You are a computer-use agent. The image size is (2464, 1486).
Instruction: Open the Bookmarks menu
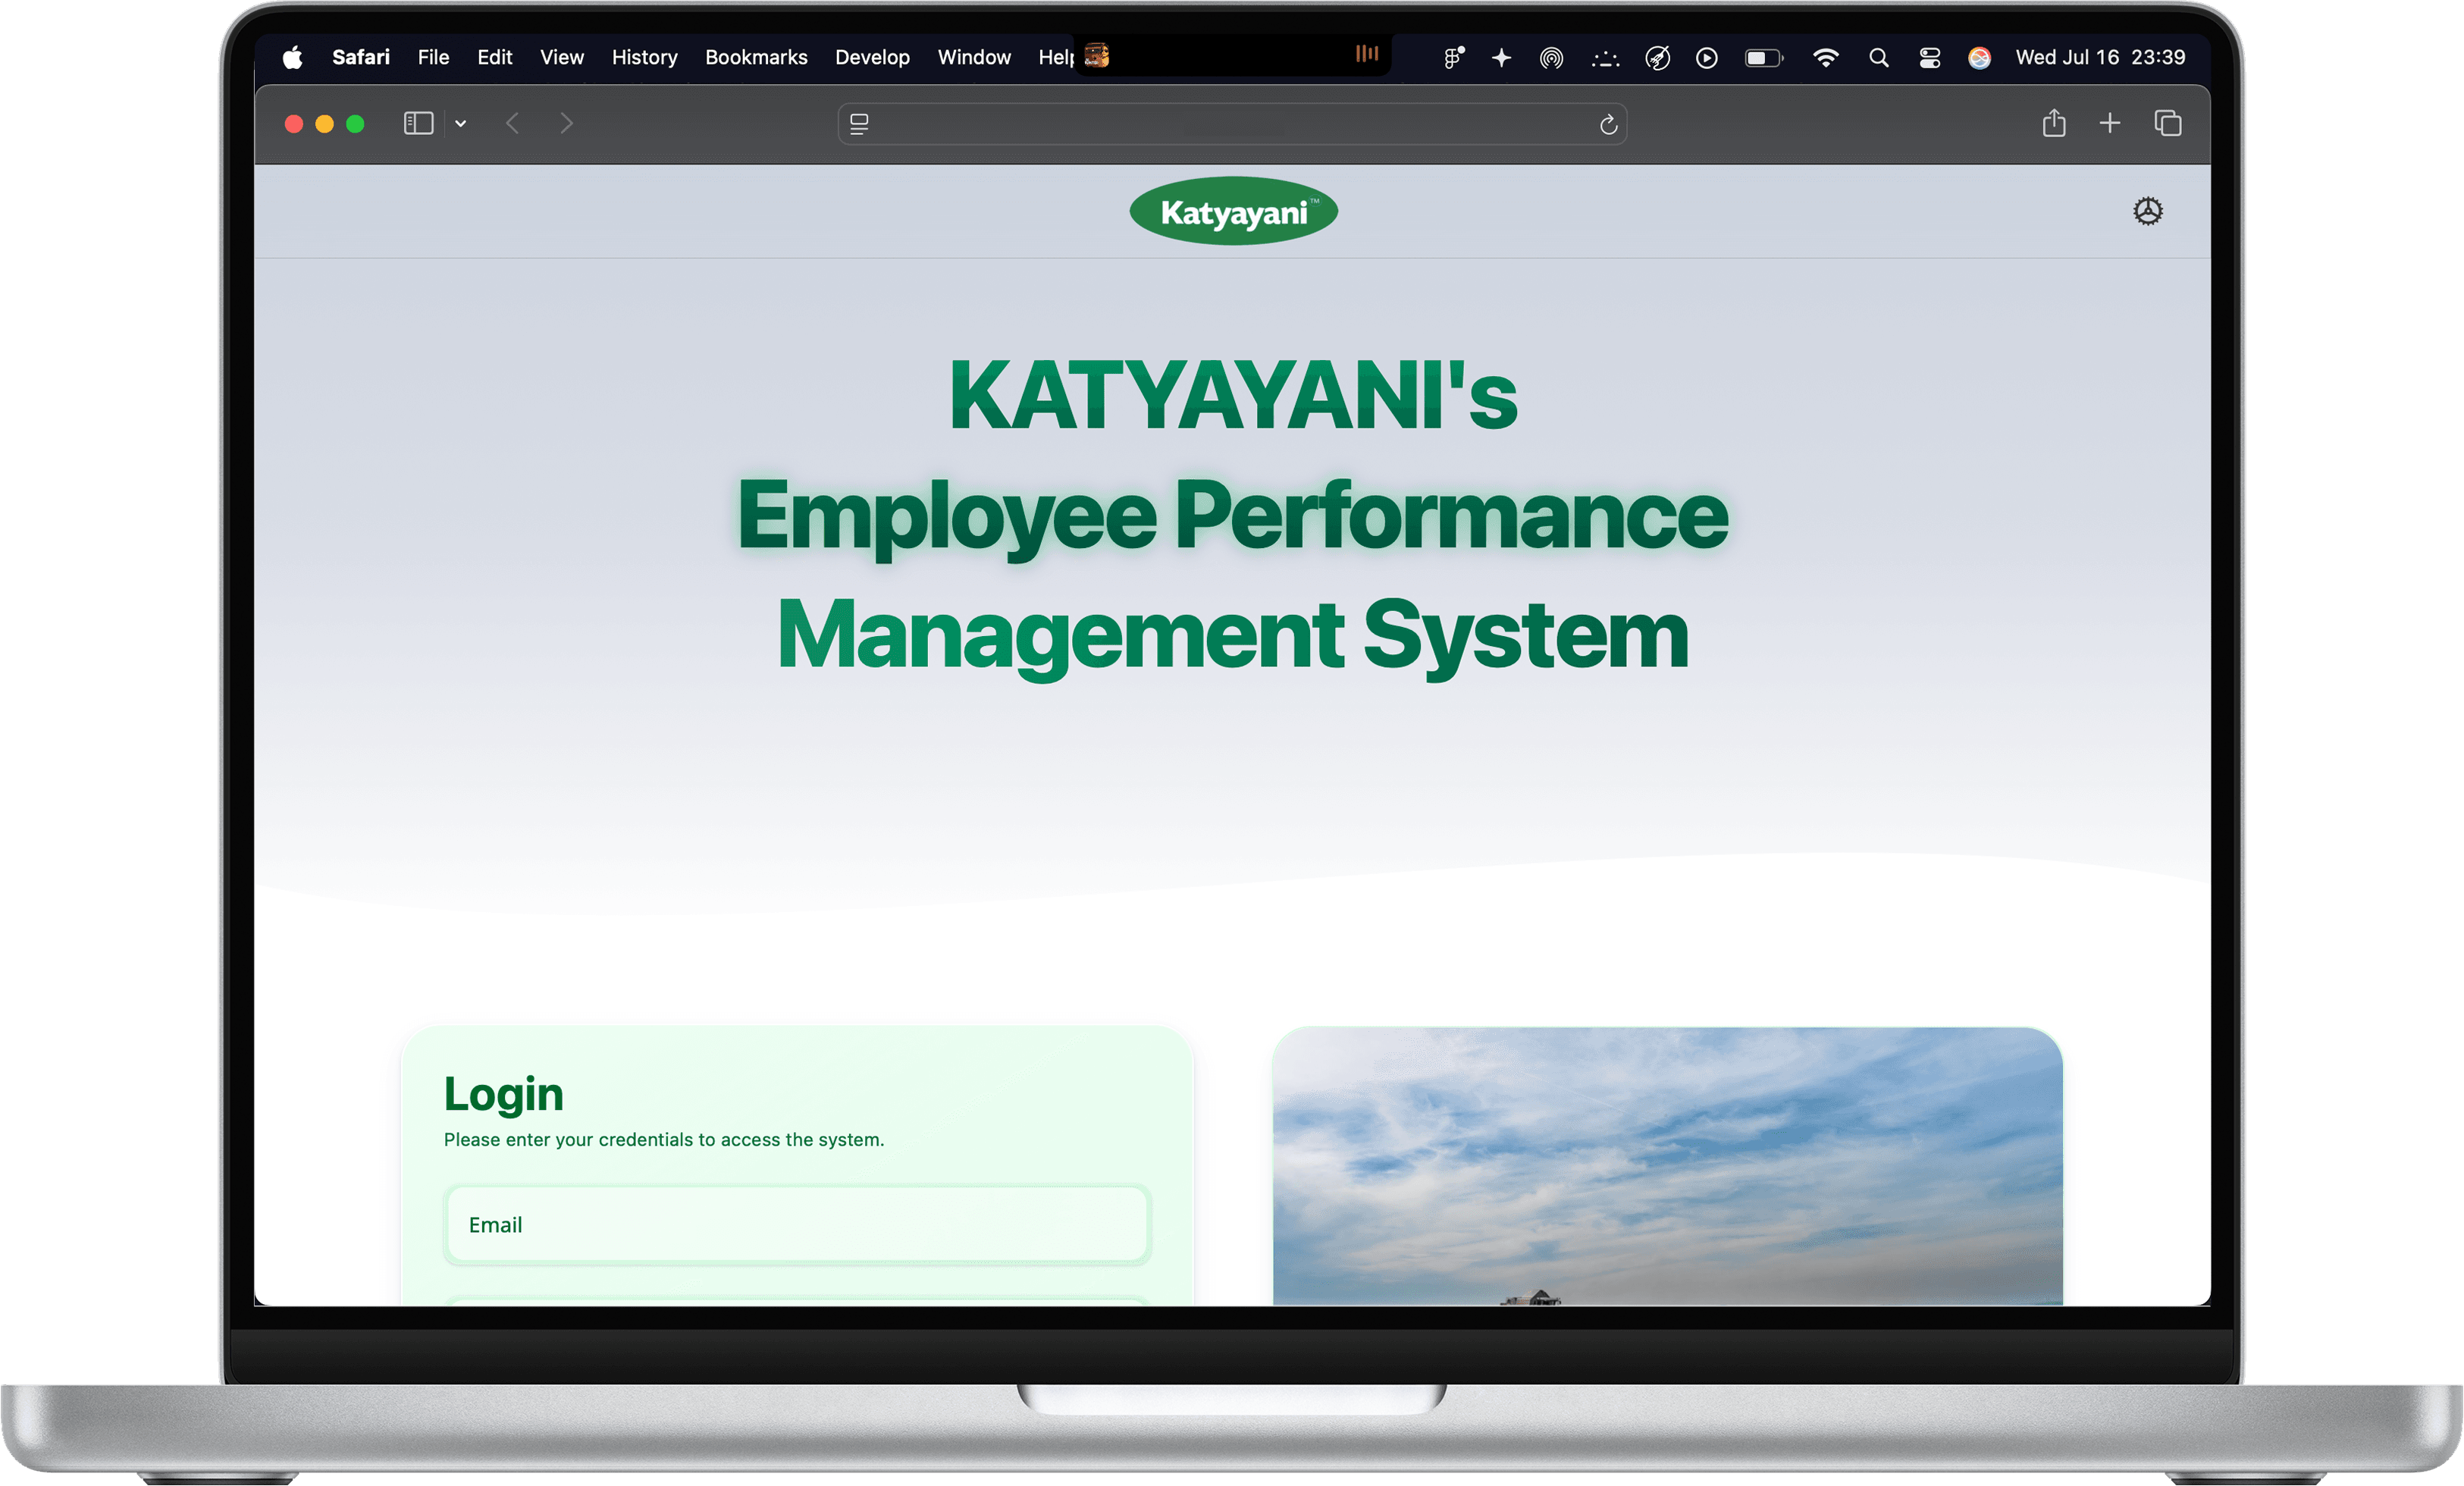click(756, 57)
